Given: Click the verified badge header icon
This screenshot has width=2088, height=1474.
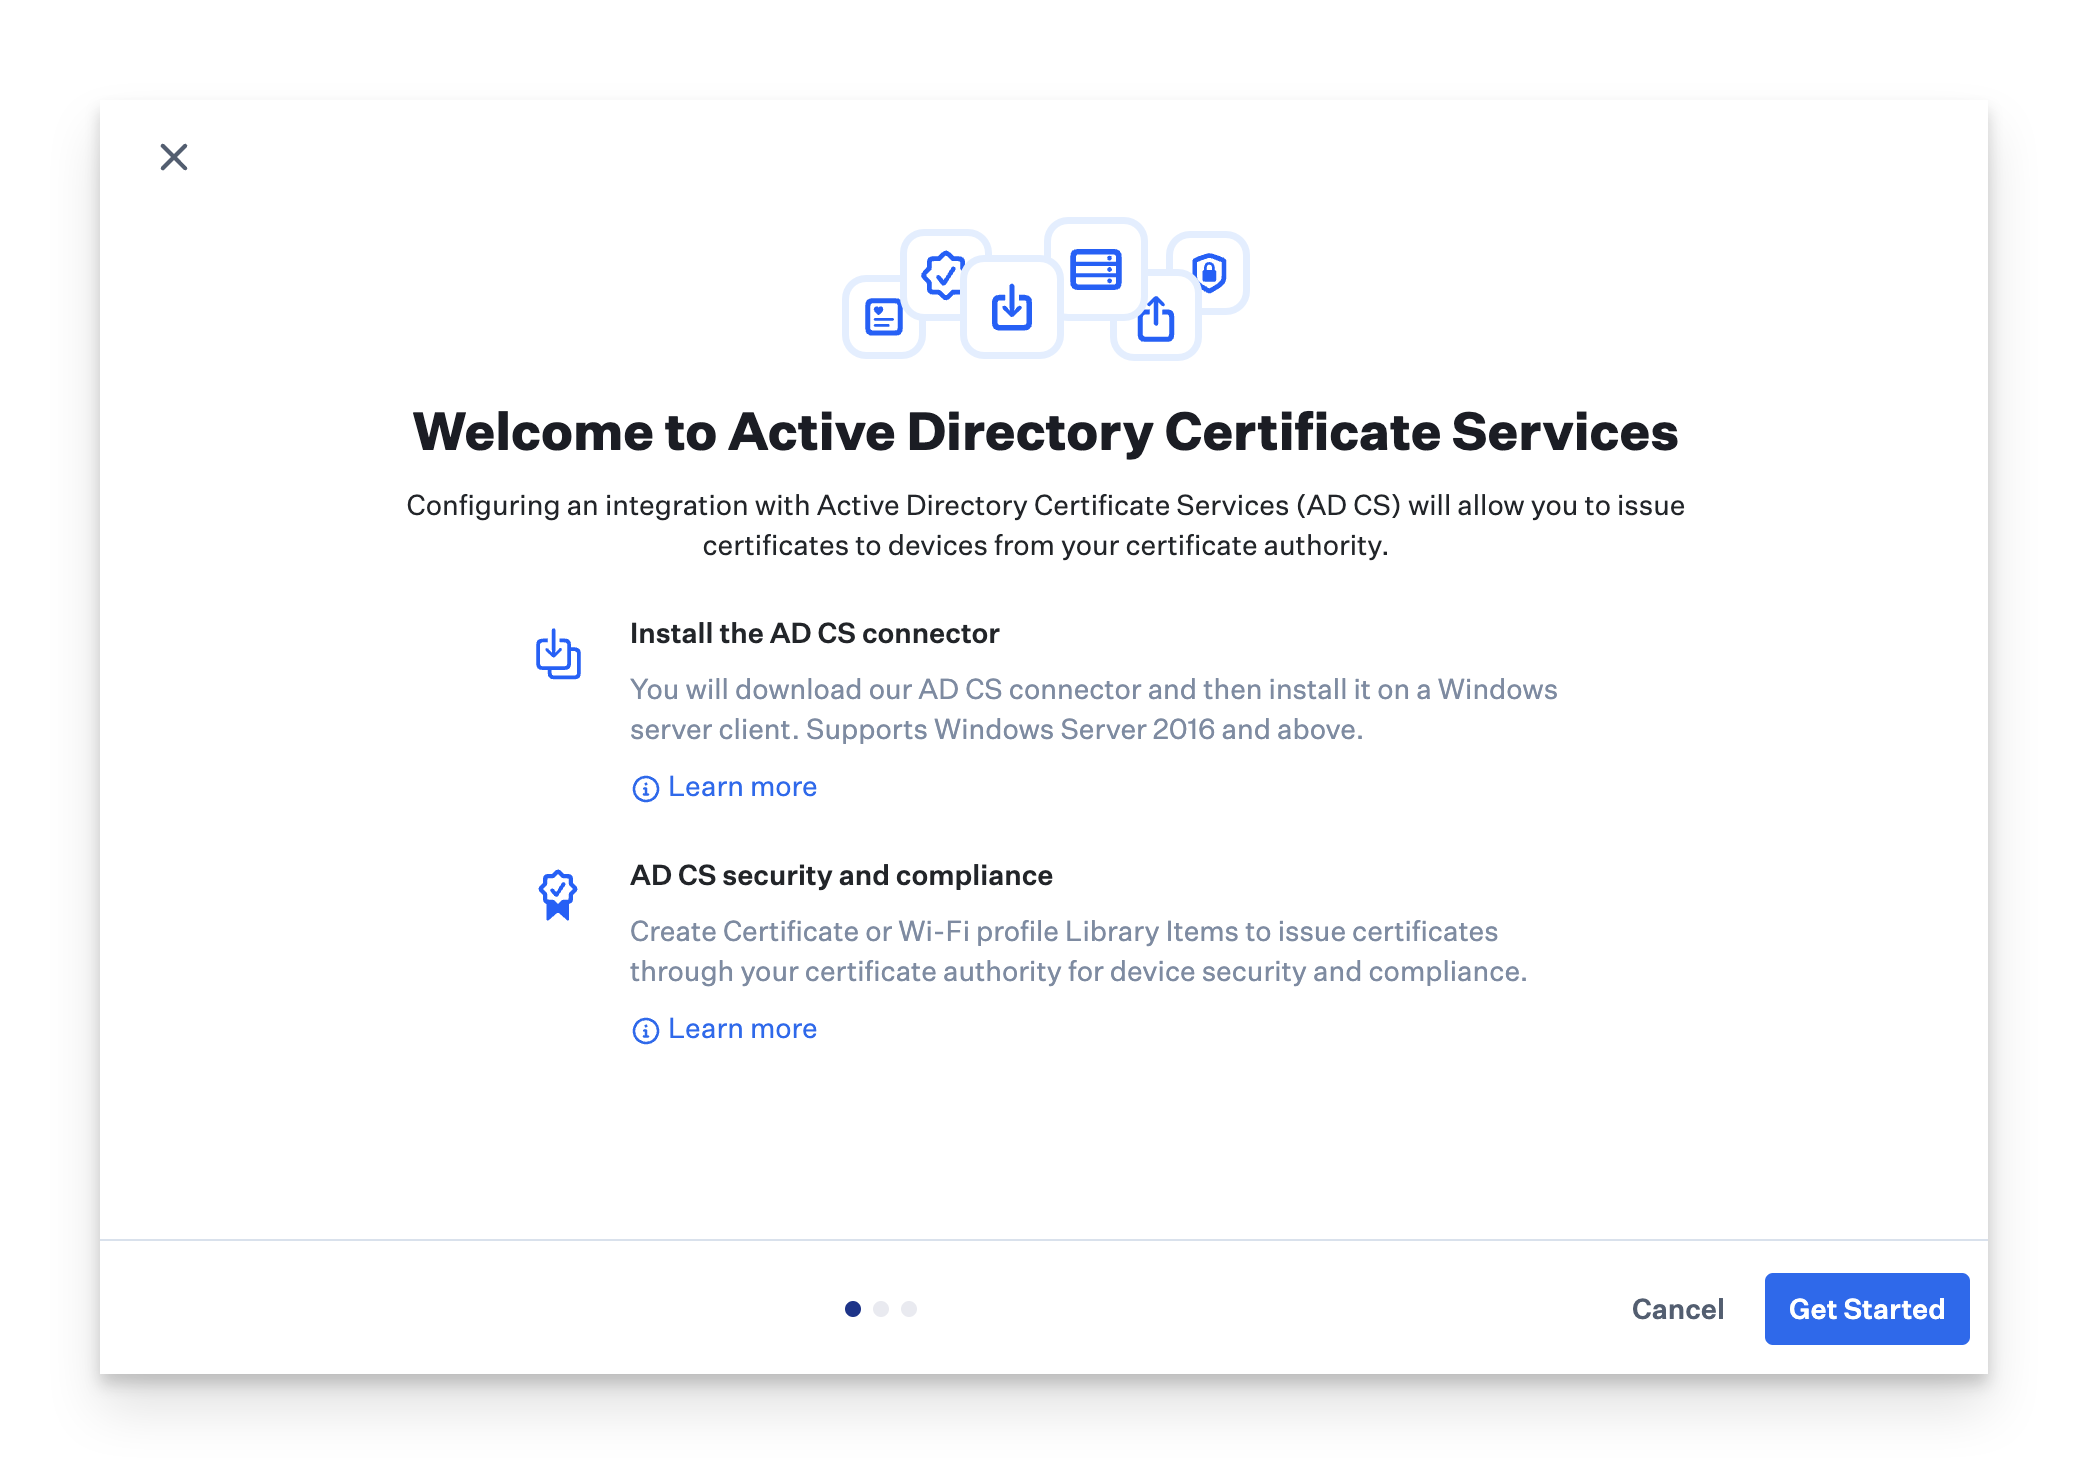Looking at the screenshot, I should click(943, 275).
